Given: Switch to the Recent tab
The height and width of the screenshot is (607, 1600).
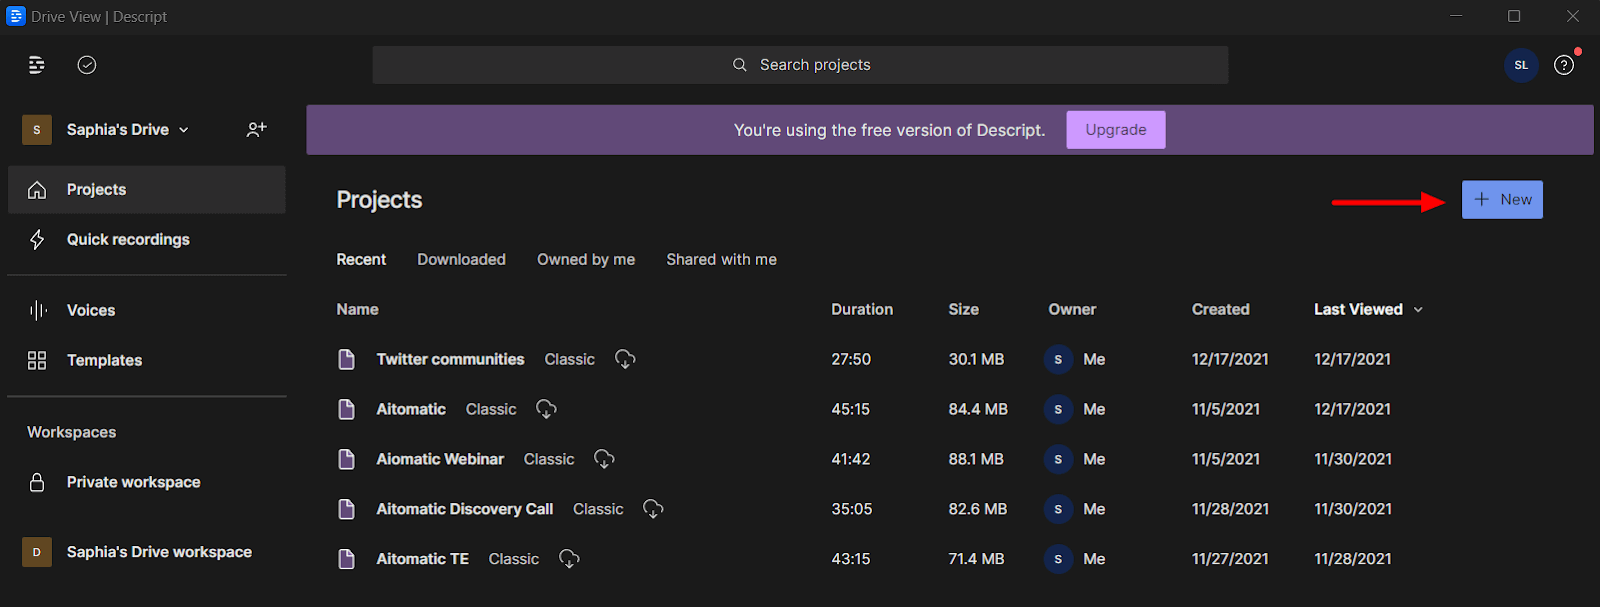Looking at the screenshot, I should (361, 259).
